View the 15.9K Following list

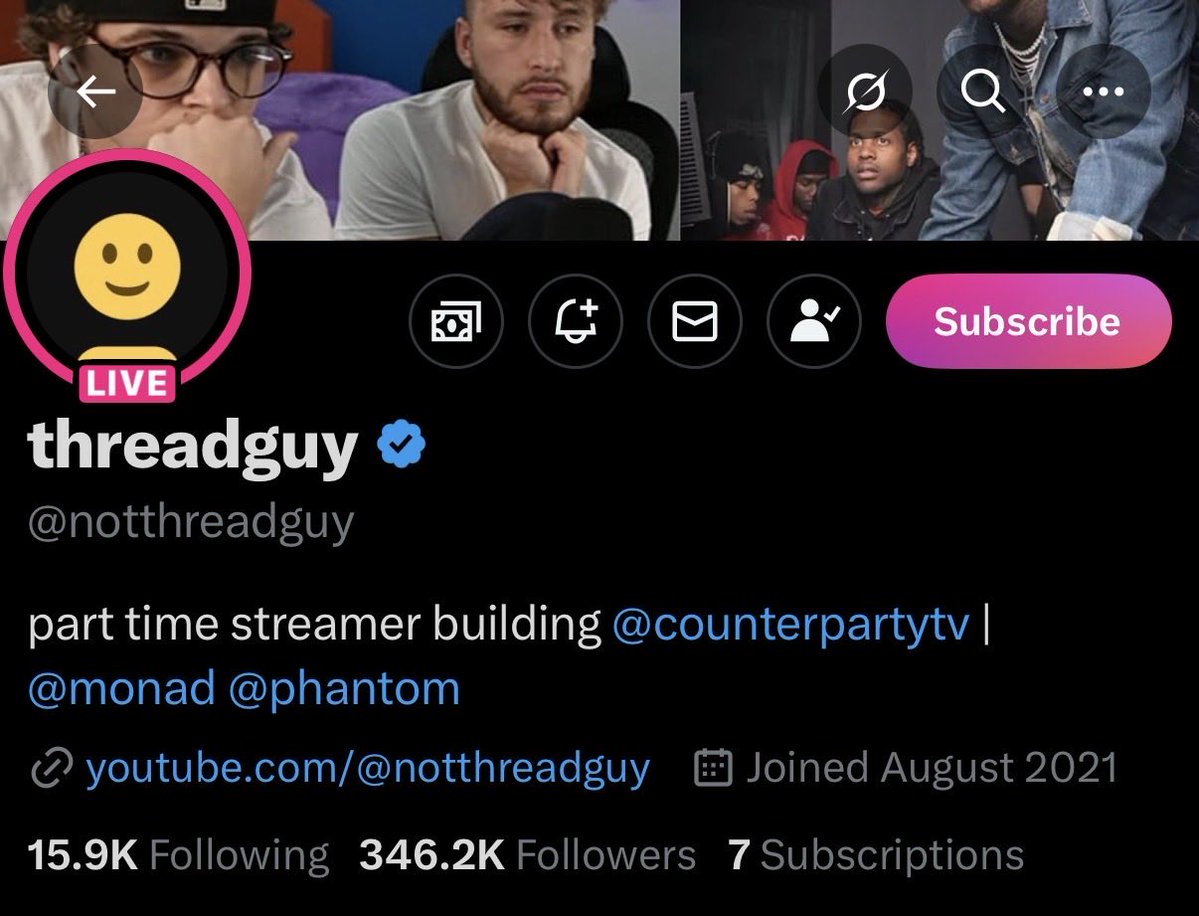click(178, 855)
